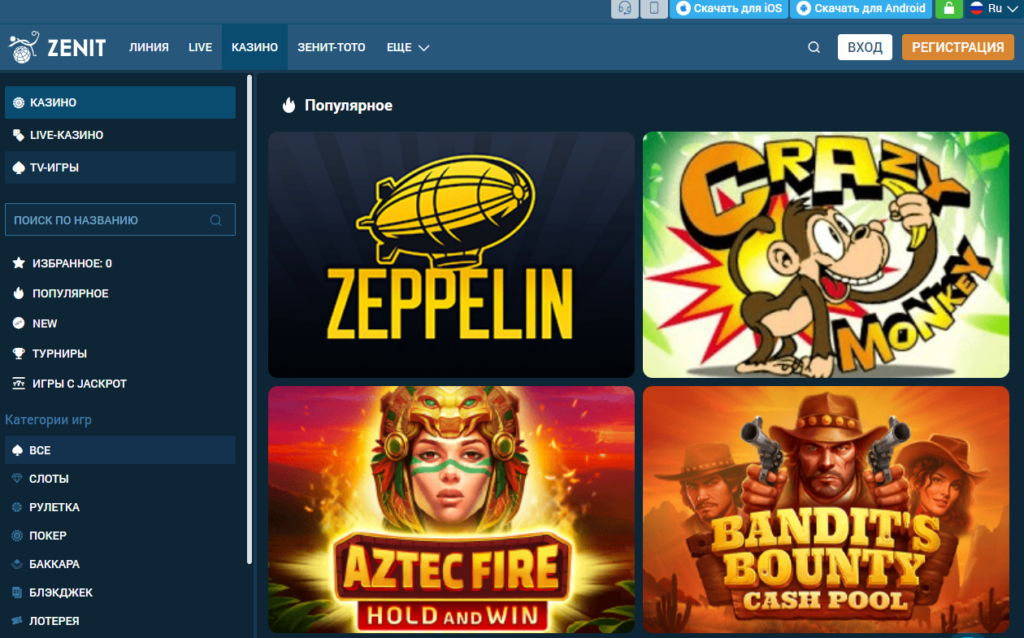Click the green lock icon
The image size is (1024, 638).
[x=949, y=8]
